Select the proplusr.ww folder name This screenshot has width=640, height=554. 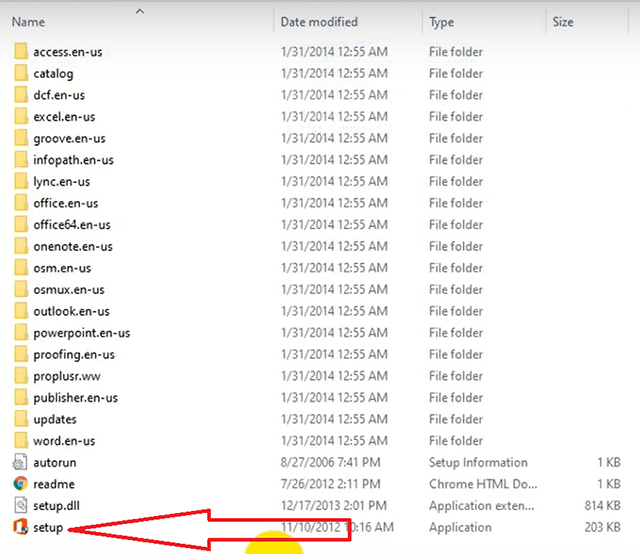coord(66,376)
